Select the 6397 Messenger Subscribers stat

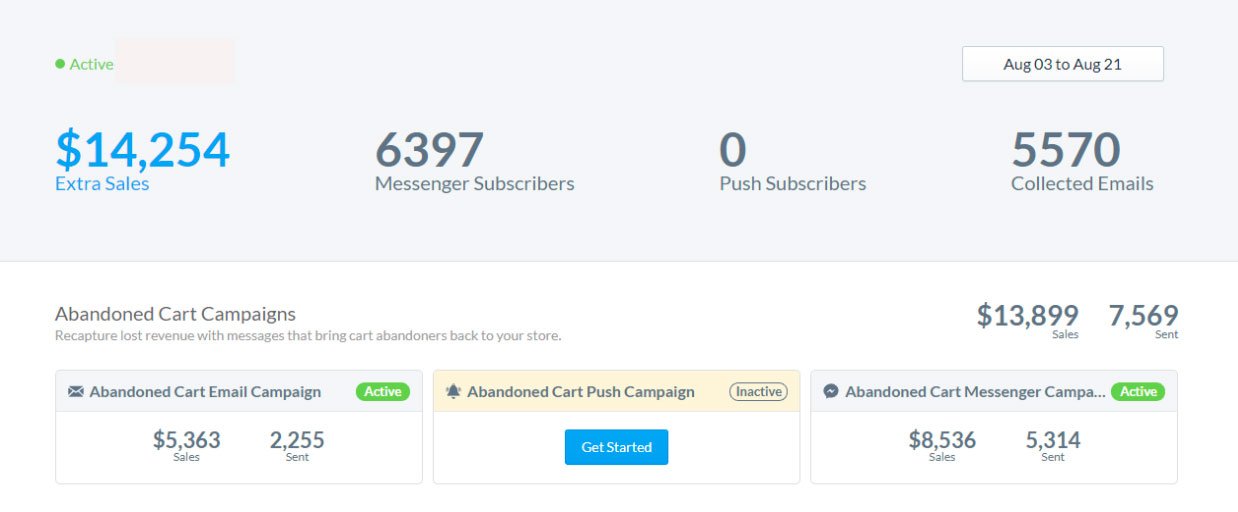coord(474,160)
